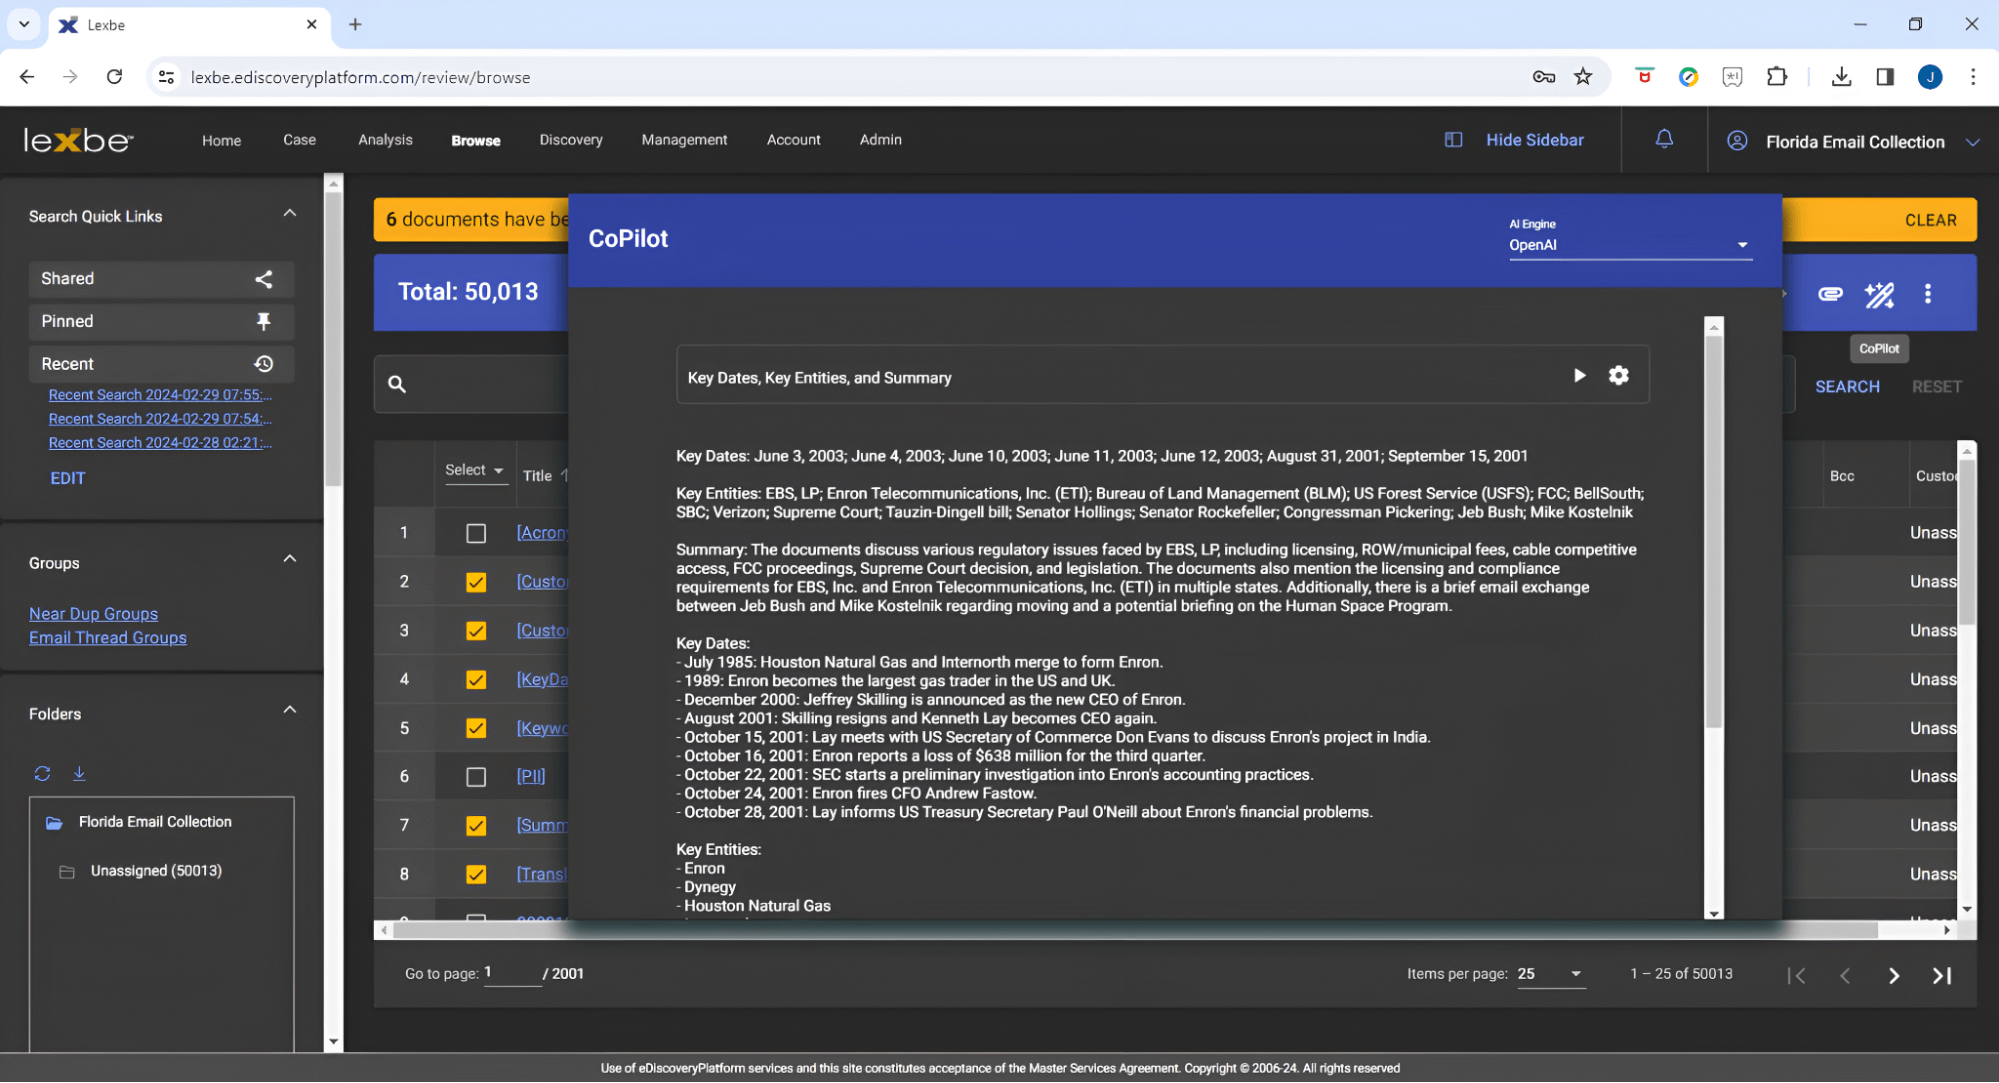Viewport: 1999px width, 1083px height.
Task: Uncheck the checkbox for row 5
Action: [476, 729]
